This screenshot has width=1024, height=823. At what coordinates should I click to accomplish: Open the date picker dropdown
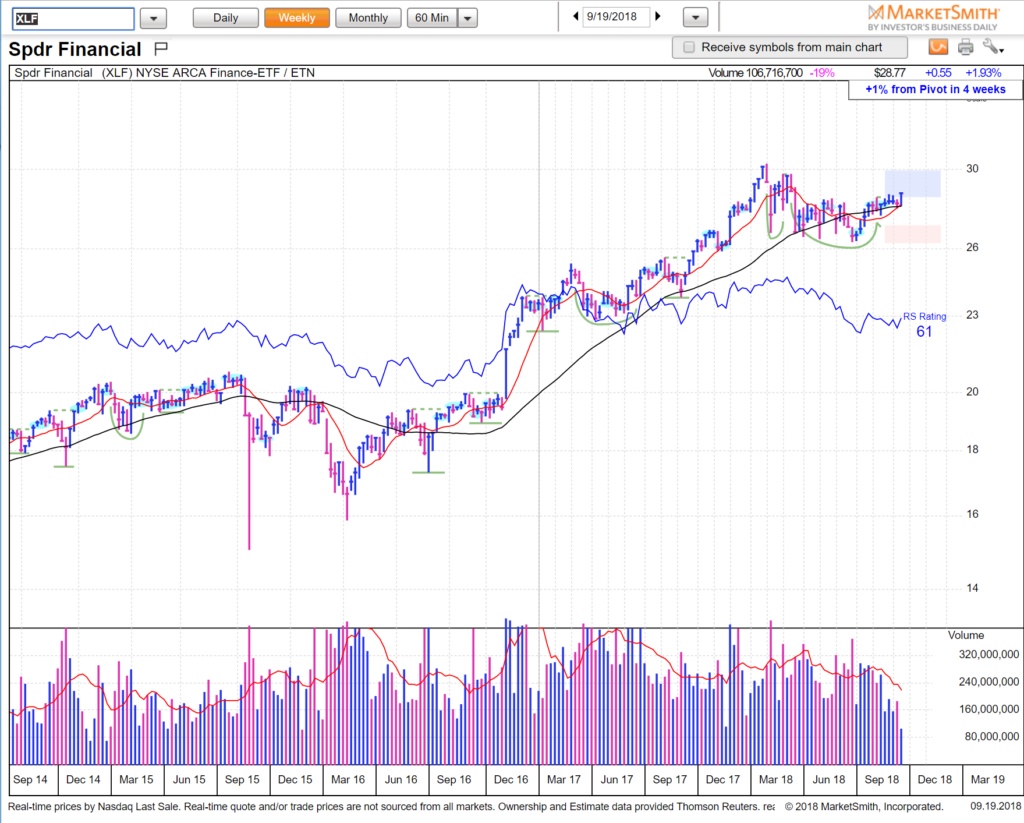[x=696, y=18]
